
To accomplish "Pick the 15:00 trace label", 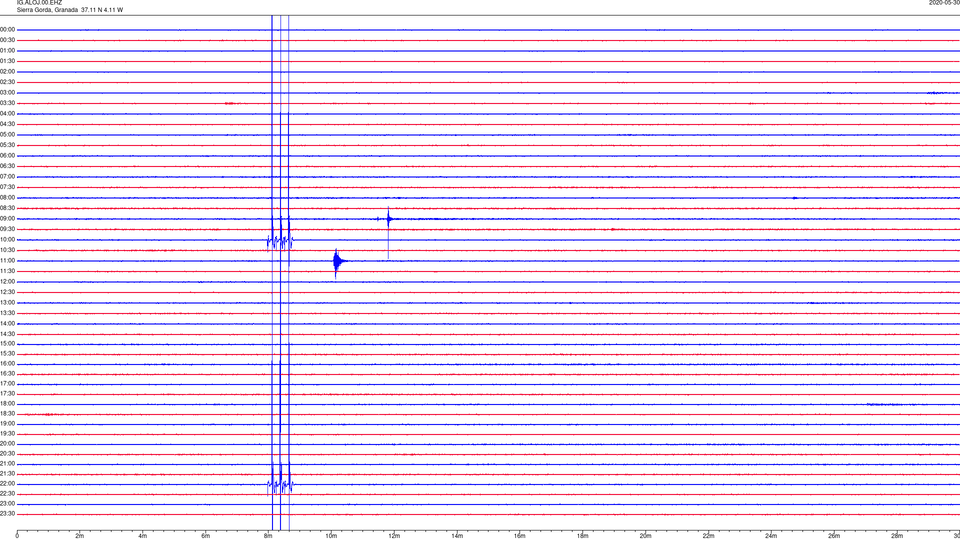I will coord(8,343).
